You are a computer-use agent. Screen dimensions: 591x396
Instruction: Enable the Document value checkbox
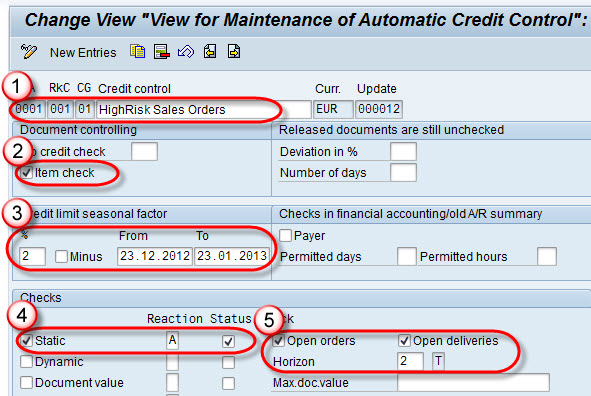(26, 383)
